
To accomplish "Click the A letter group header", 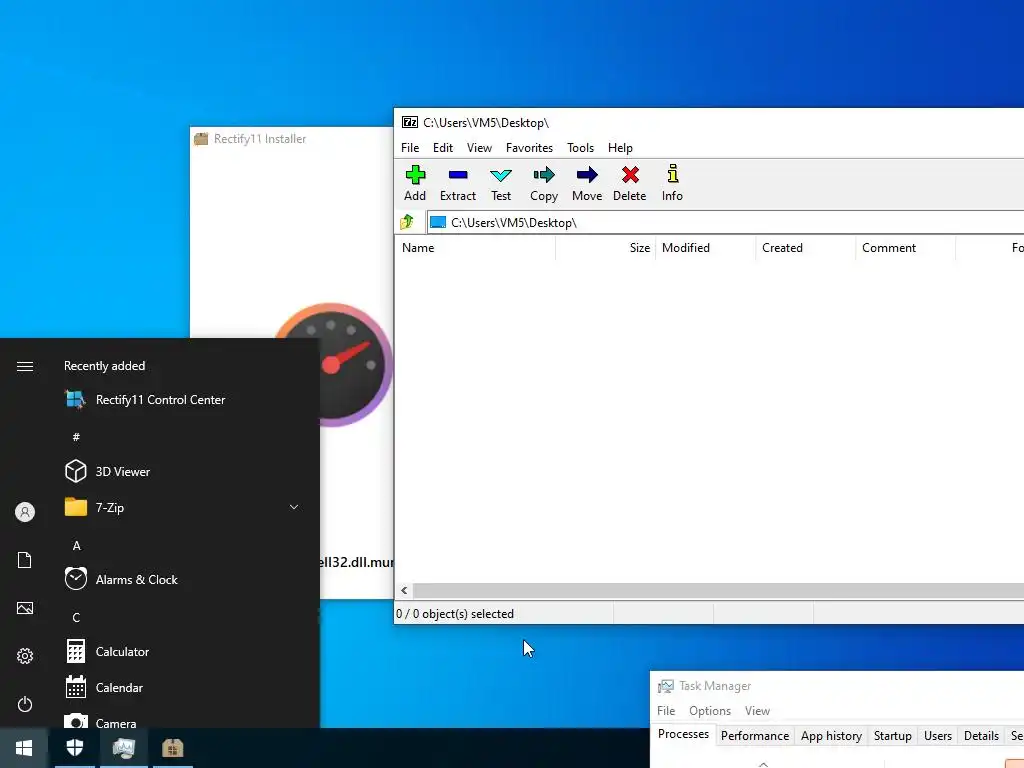I will point(76,546).
